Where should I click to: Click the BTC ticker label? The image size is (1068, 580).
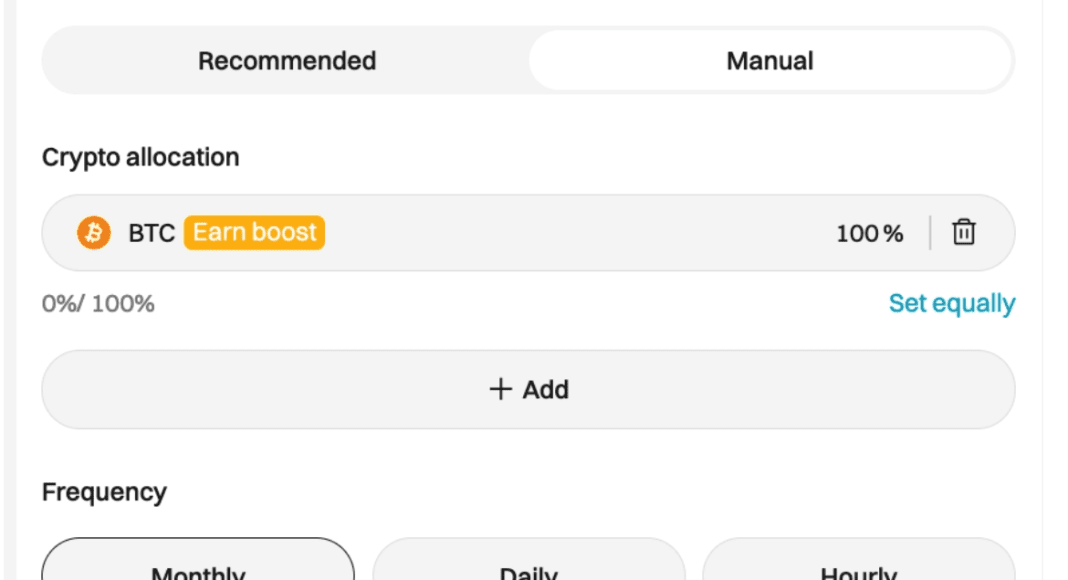[152, 234]
